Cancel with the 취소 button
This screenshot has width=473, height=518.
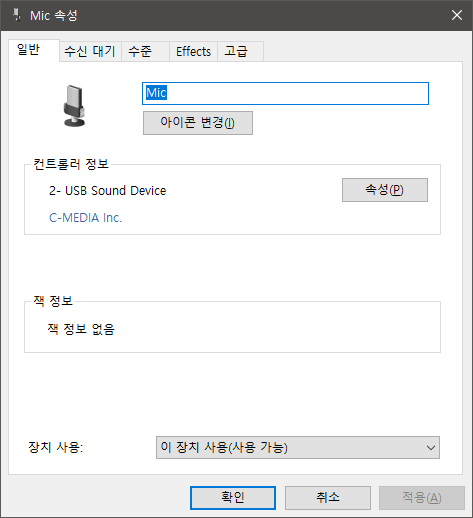click(328, 498)
